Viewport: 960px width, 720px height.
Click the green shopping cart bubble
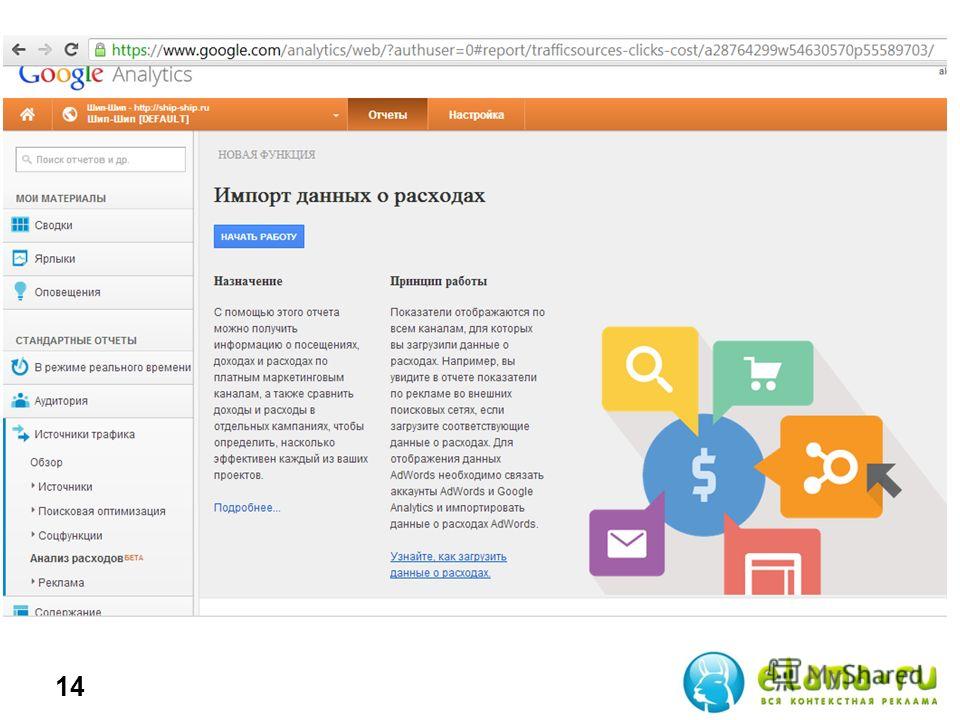tap(763, 373)
